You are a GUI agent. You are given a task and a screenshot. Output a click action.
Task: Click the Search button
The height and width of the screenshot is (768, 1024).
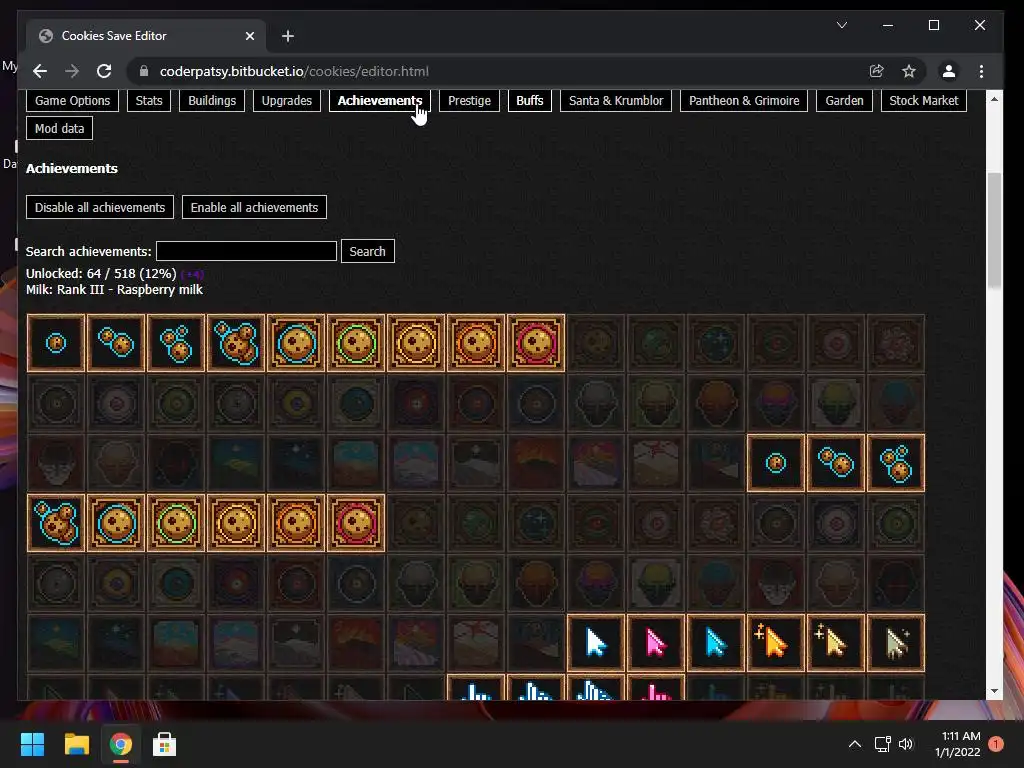[x=368, y=251]
